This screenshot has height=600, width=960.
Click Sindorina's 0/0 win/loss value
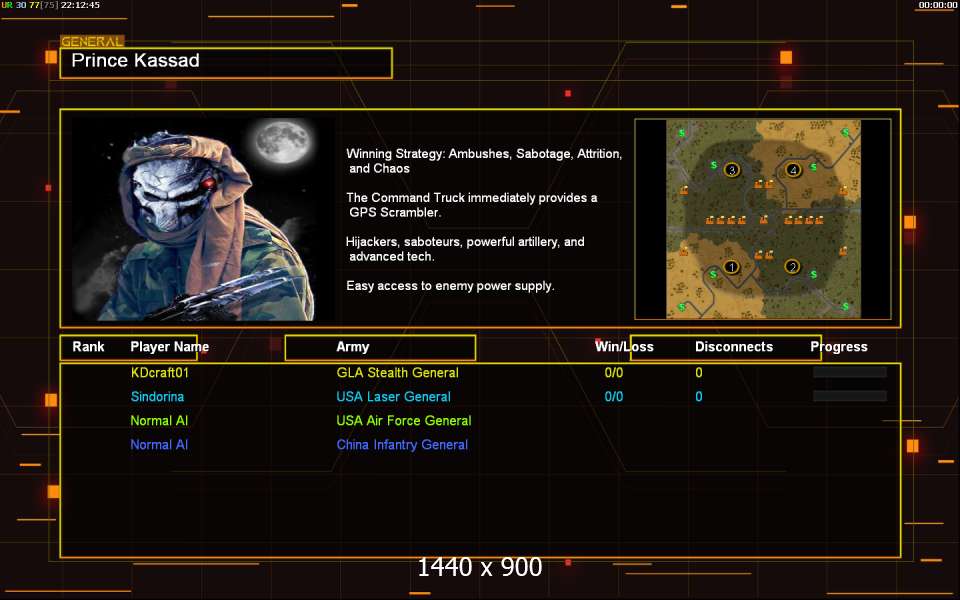point(613,396)
